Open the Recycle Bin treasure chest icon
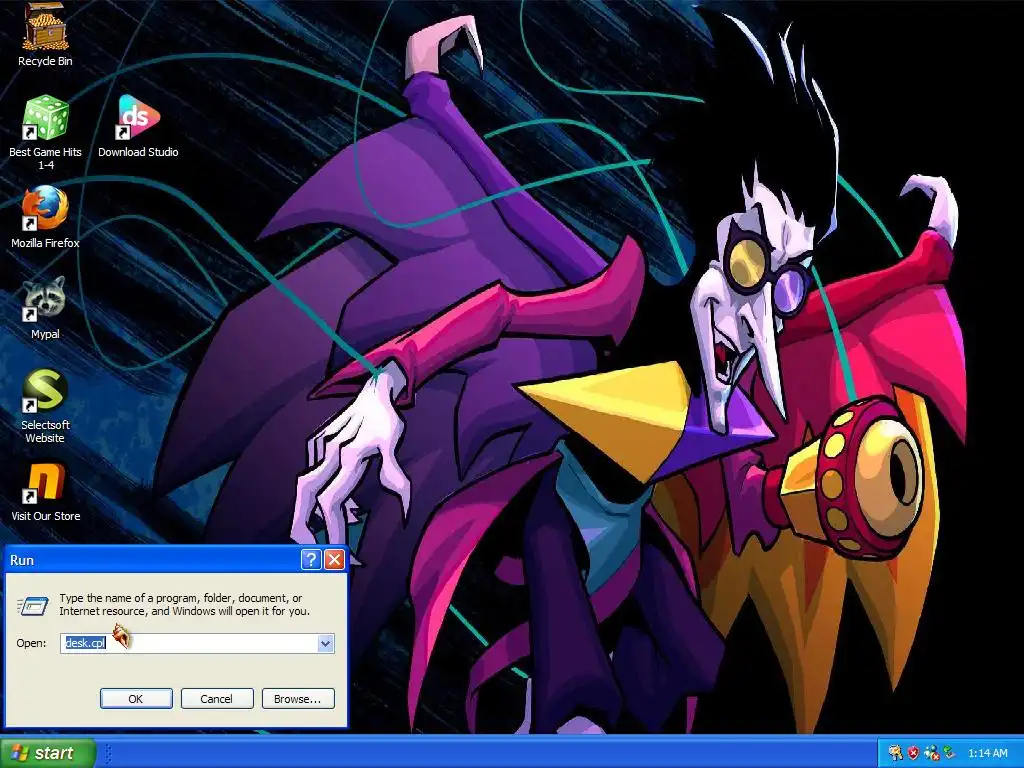This screenshot has width=1024, height=768. pos(45,27)
